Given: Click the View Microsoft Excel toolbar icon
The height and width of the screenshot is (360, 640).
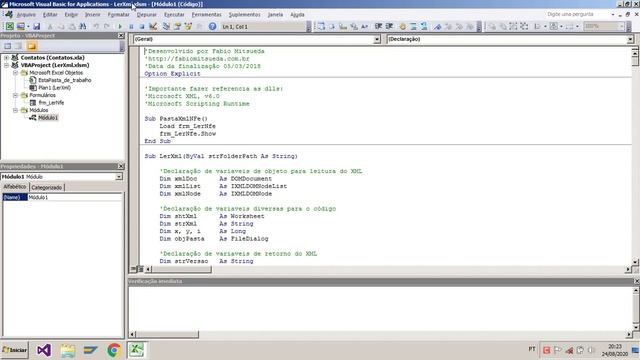Looking at the screenshot, I should pyautogui.click(x=9, y=27).
